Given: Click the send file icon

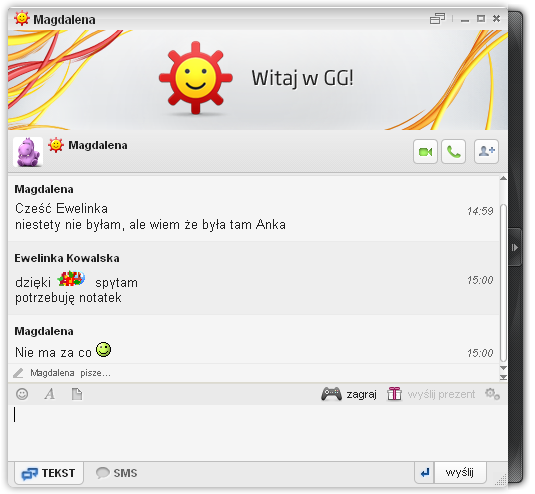Looking at the screenshot, I should point(77,394).
